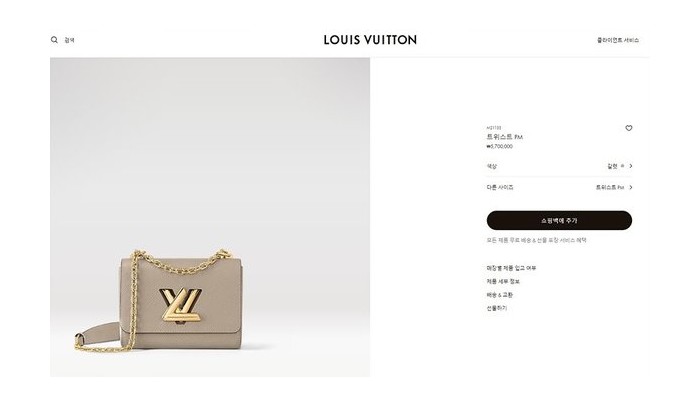Click the free shipping and gift wrapping notice

click(x=537, y=240)
